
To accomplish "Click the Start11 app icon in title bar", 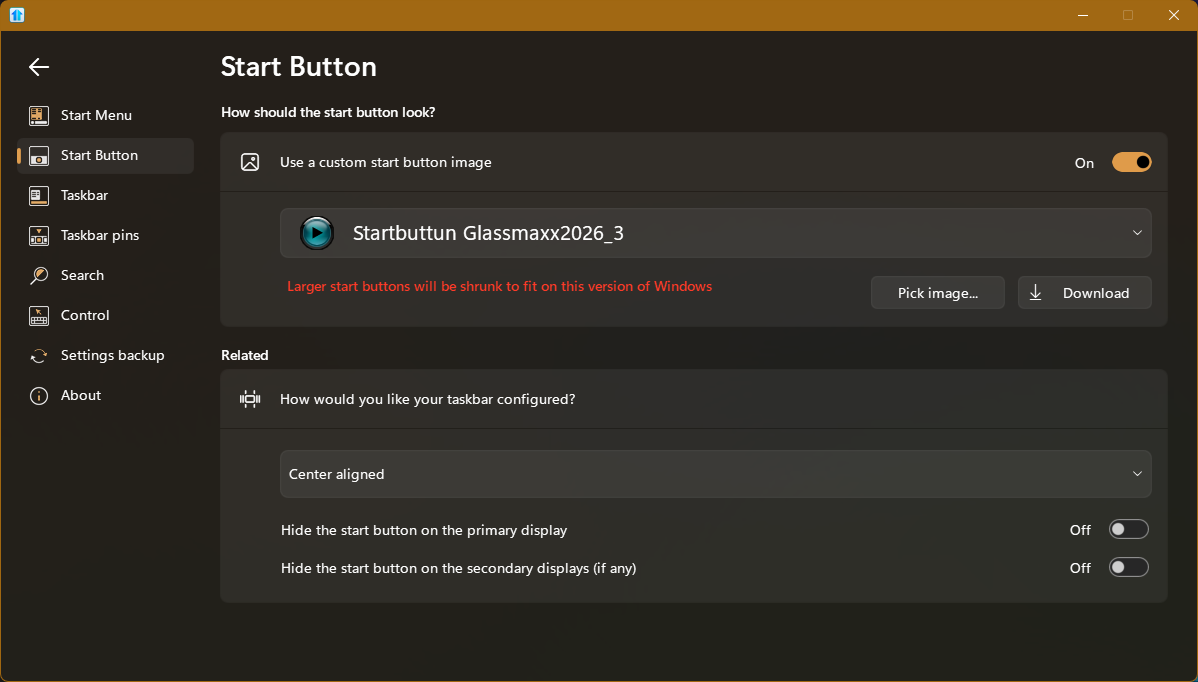I will click(x=17, y=15).
